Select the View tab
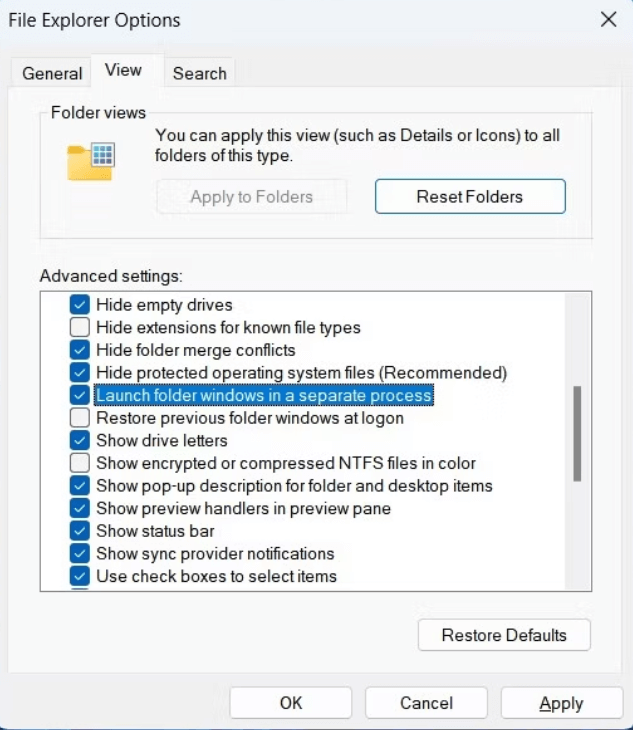Image resolution: width=633 pixels, height=730 pixels. point(123,70)
